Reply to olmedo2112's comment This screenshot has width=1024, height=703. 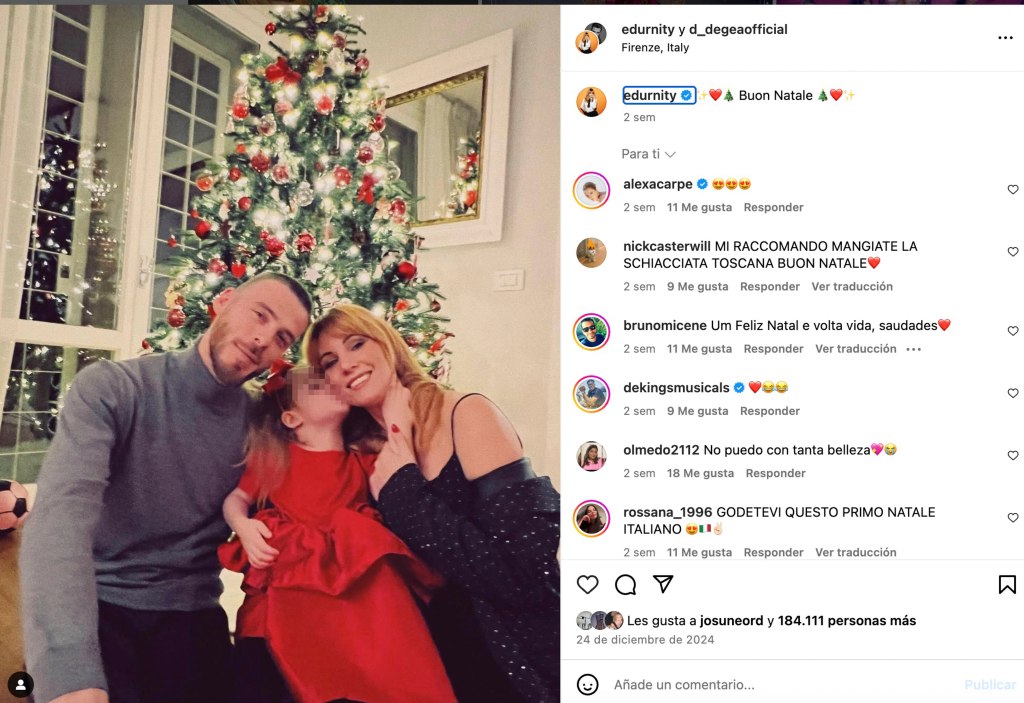click(x=775, y=473)
